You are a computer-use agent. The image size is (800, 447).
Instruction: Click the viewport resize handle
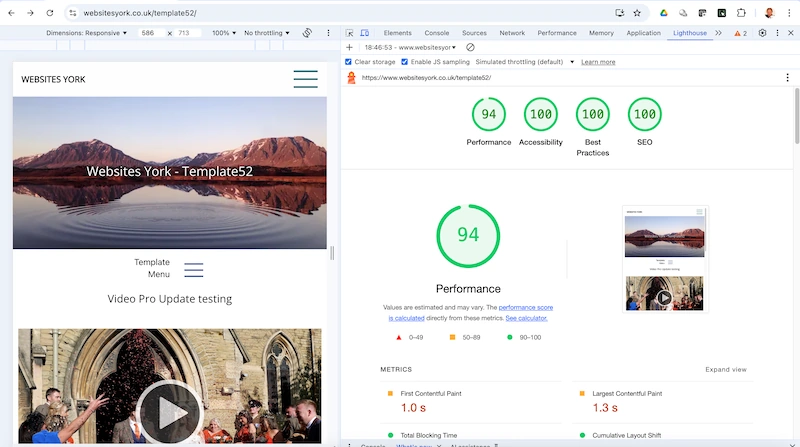pyautogui.click(x=332, y=253)
